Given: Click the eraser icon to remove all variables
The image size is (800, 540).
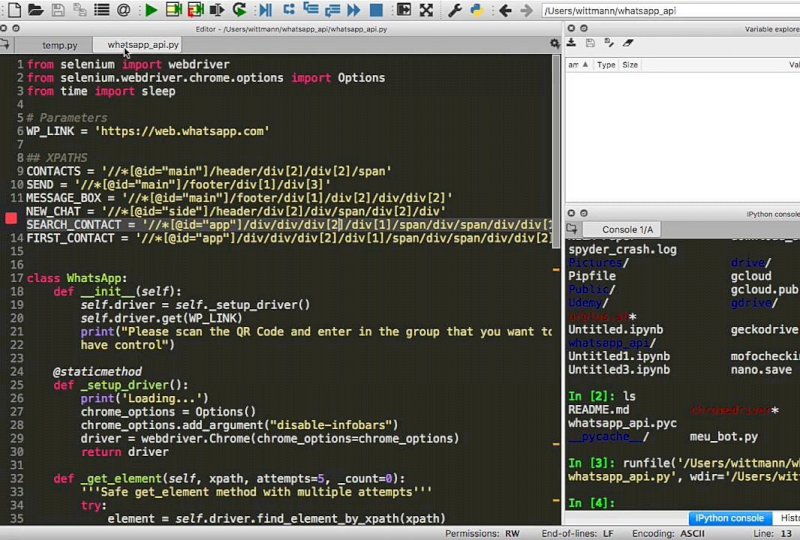Looking at the screenshot, I should [628, 43].
